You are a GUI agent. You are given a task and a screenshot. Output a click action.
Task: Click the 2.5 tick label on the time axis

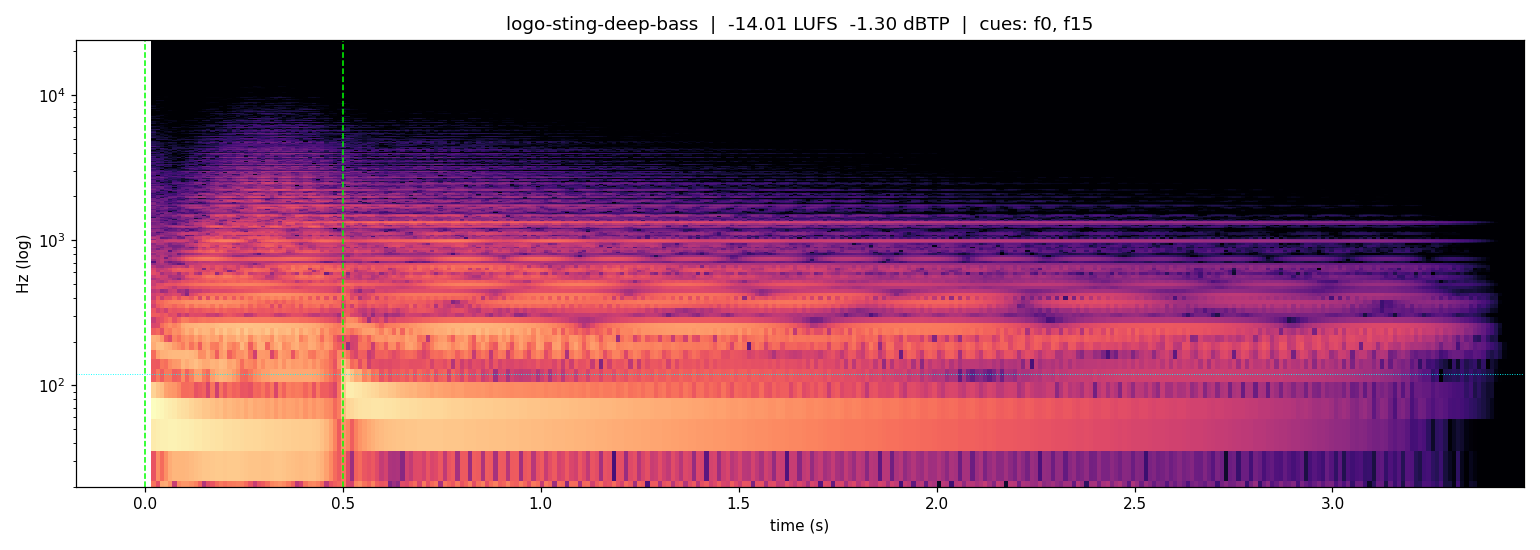[x=1134, y=504]
